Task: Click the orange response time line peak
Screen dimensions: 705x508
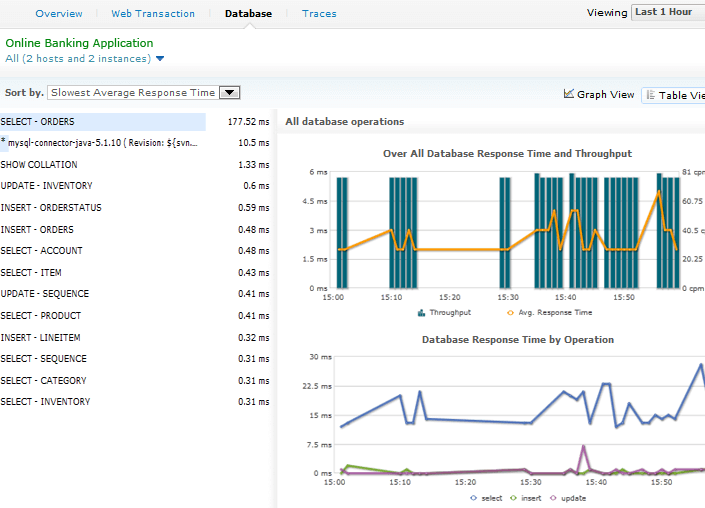Action: [x=658, y=192]
